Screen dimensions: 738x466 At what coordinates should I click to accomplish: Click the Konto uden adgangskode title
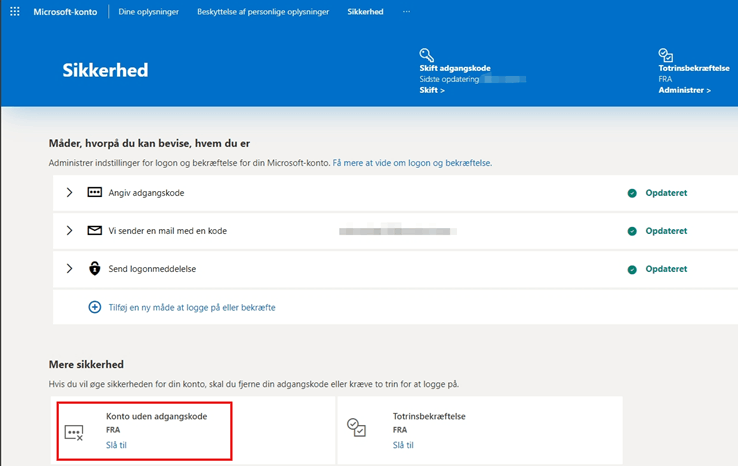(x=156, y=416)
